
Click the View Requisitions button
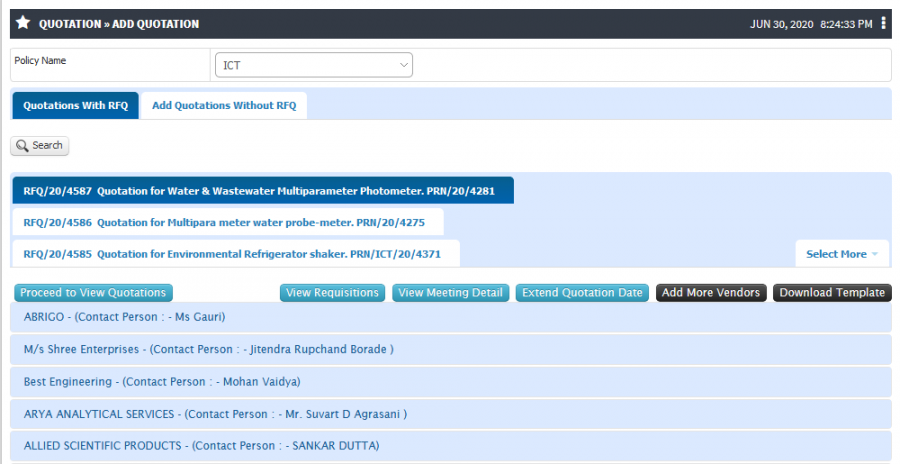[332, 293]
